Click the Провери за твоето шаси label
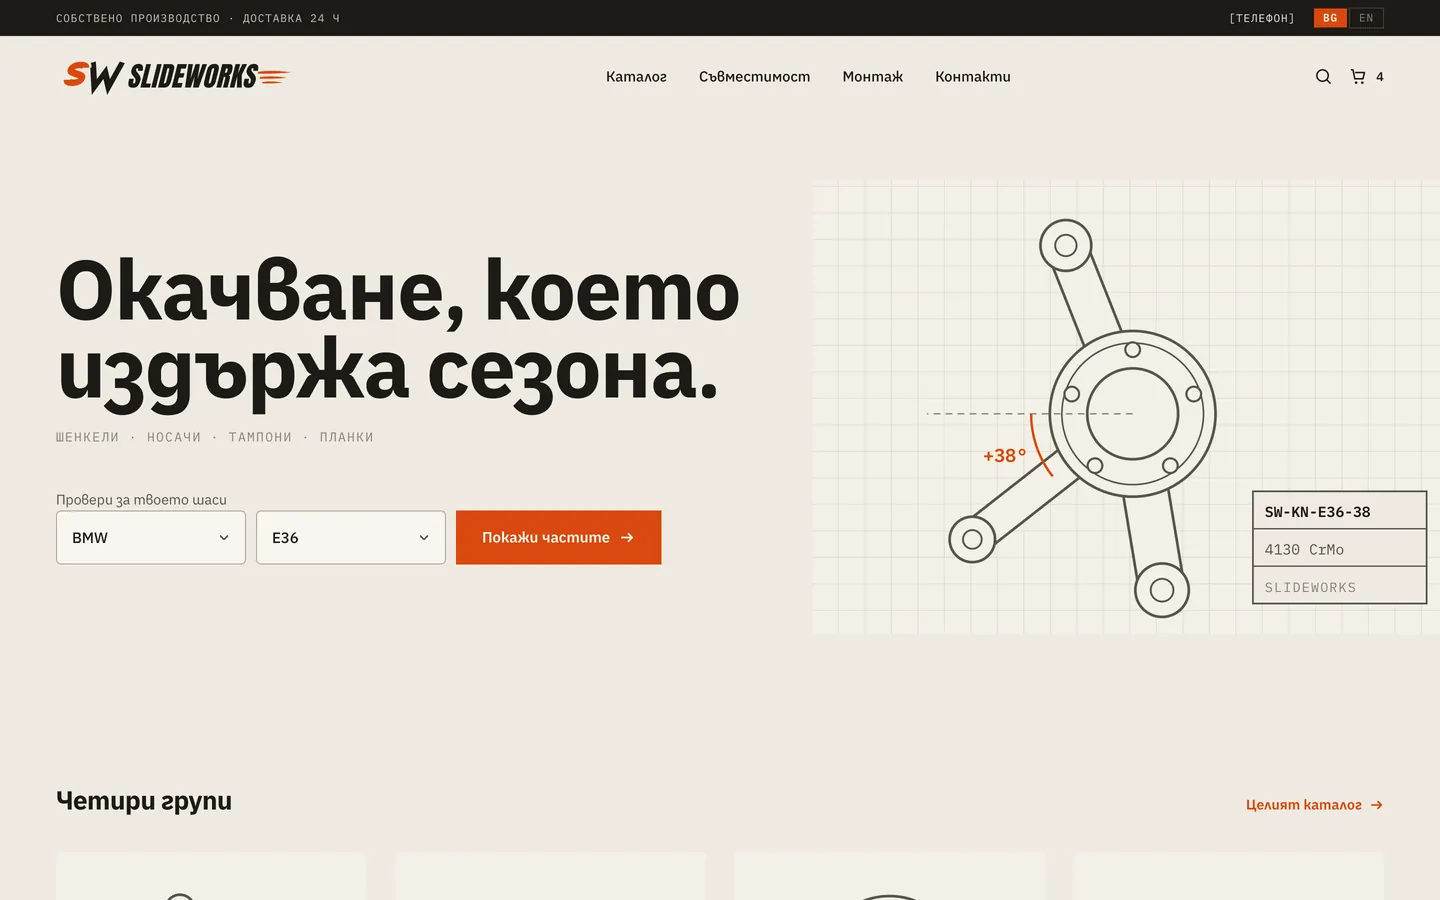This screenshot has height=900, width=1440. (x=141, y=500)
